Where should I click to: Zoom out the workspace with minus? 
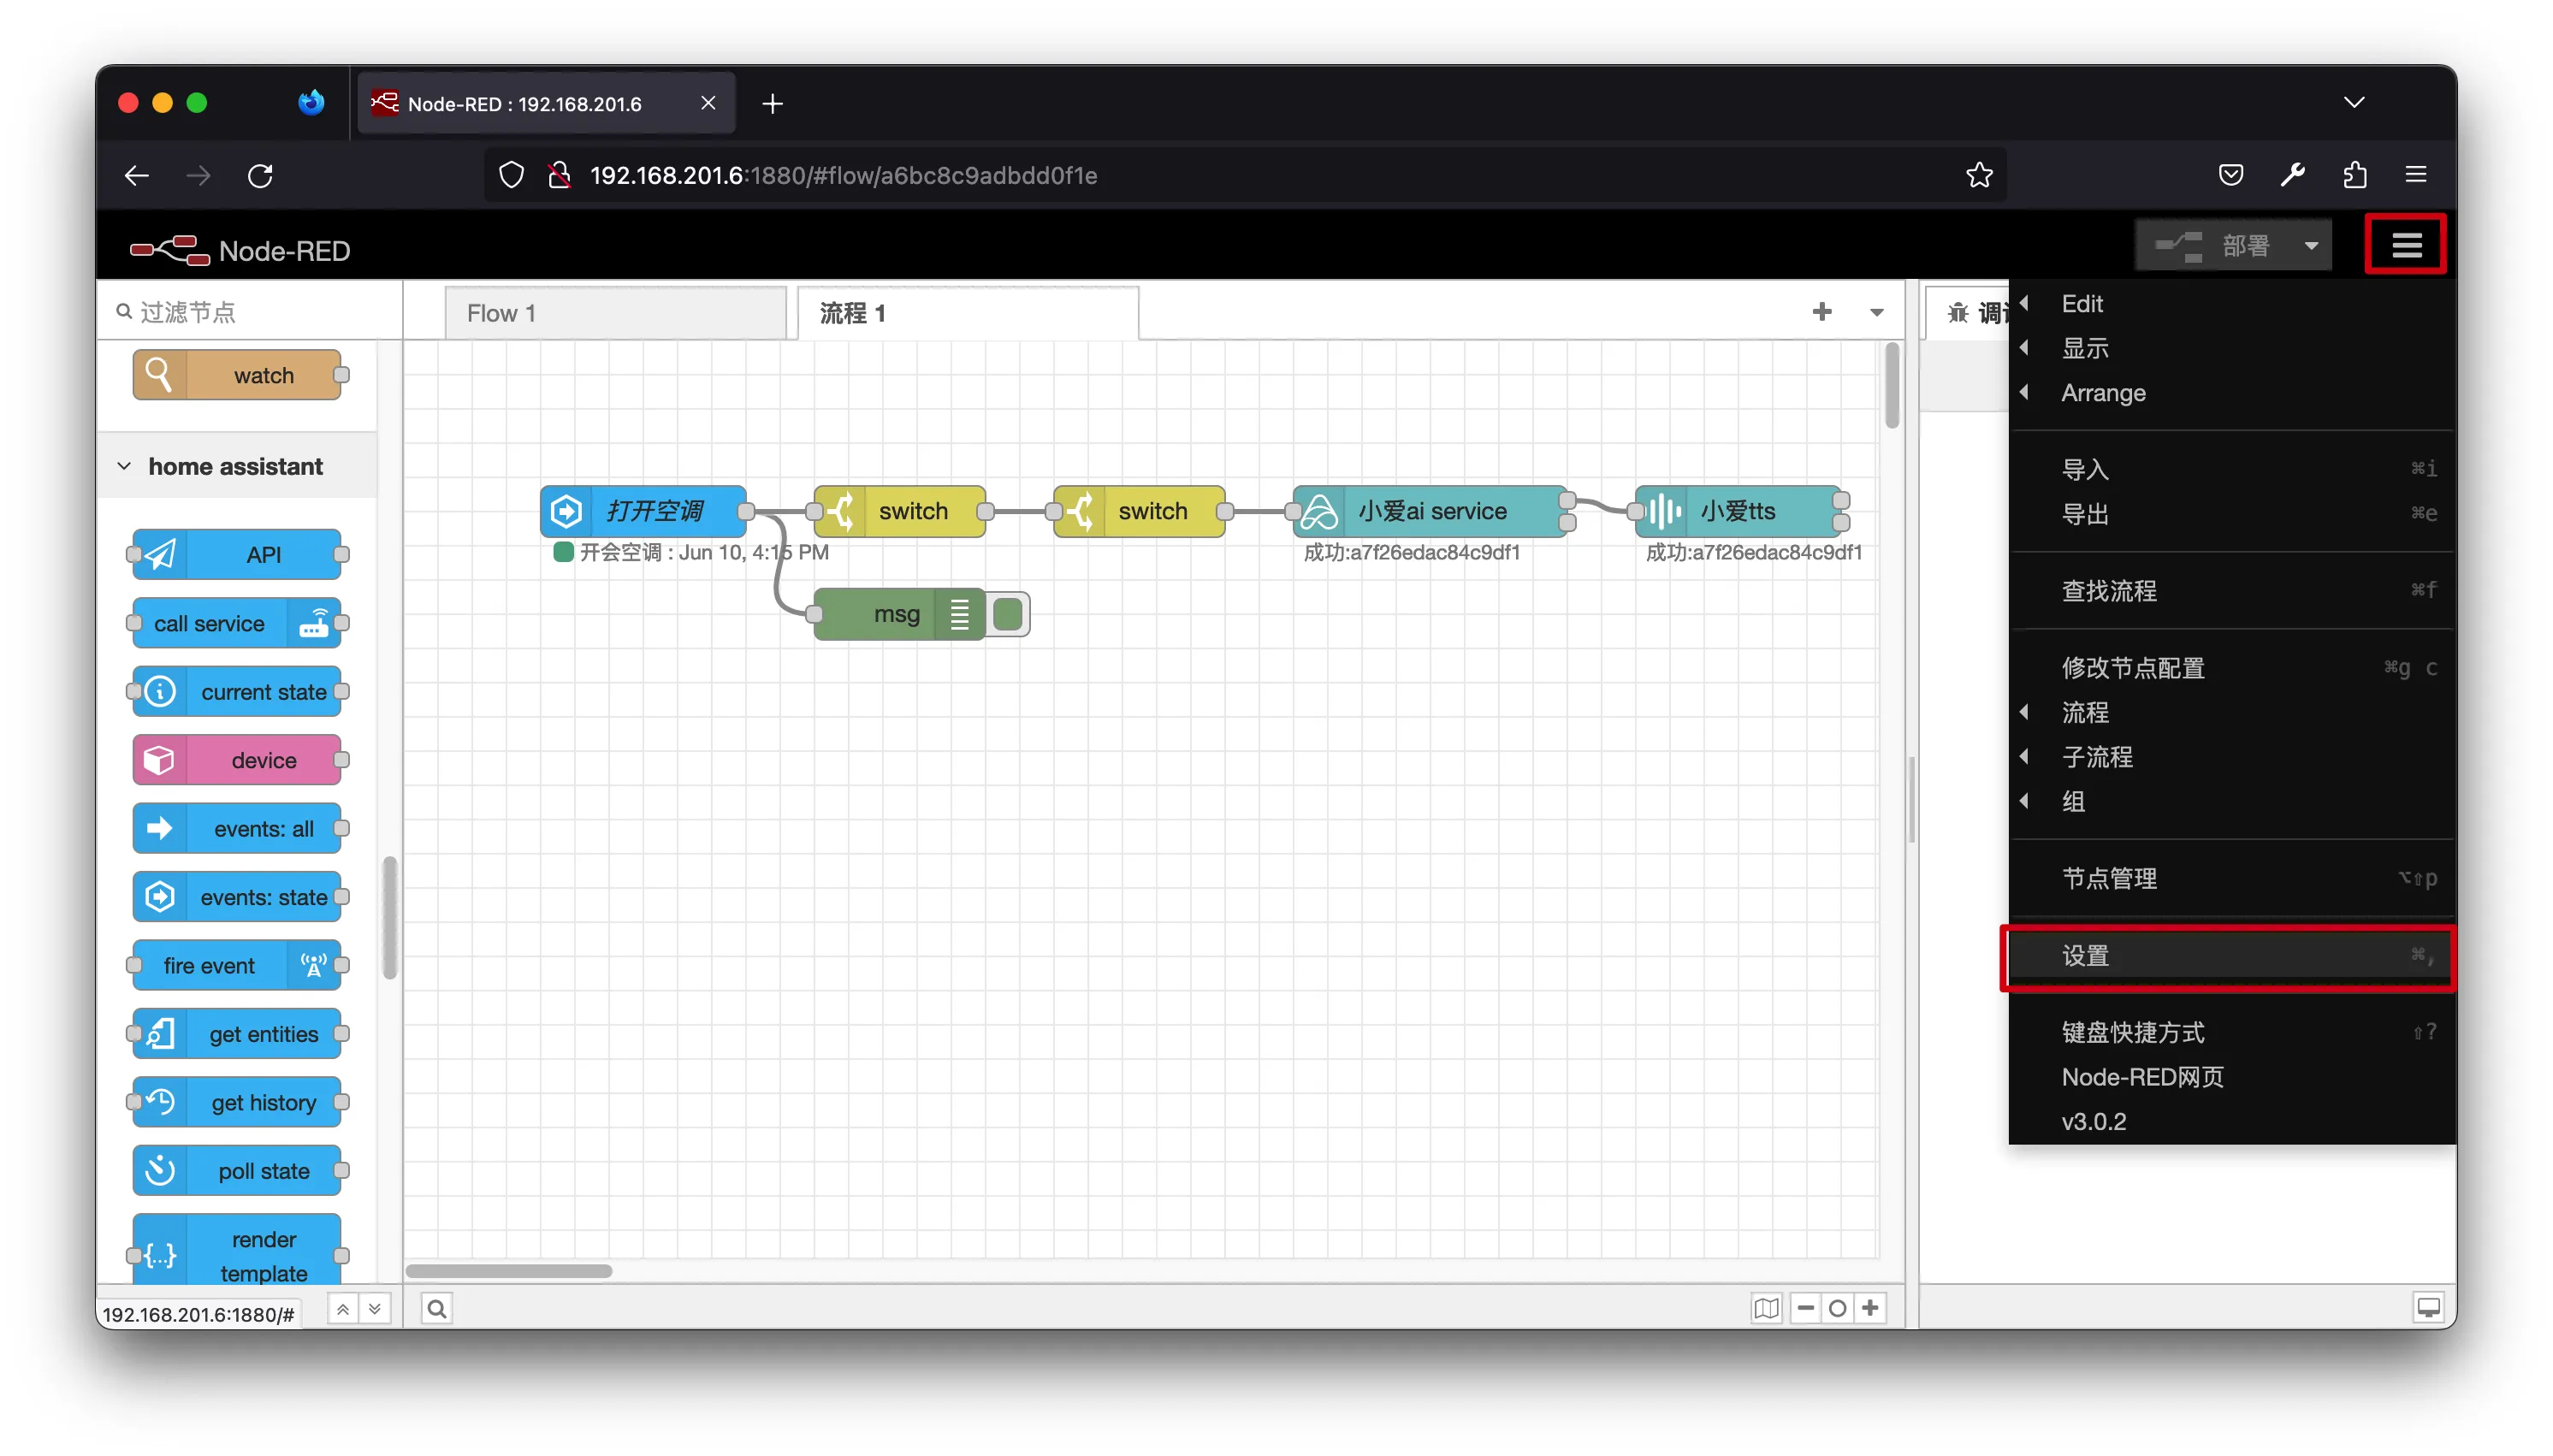(x=1805, y=1308)
